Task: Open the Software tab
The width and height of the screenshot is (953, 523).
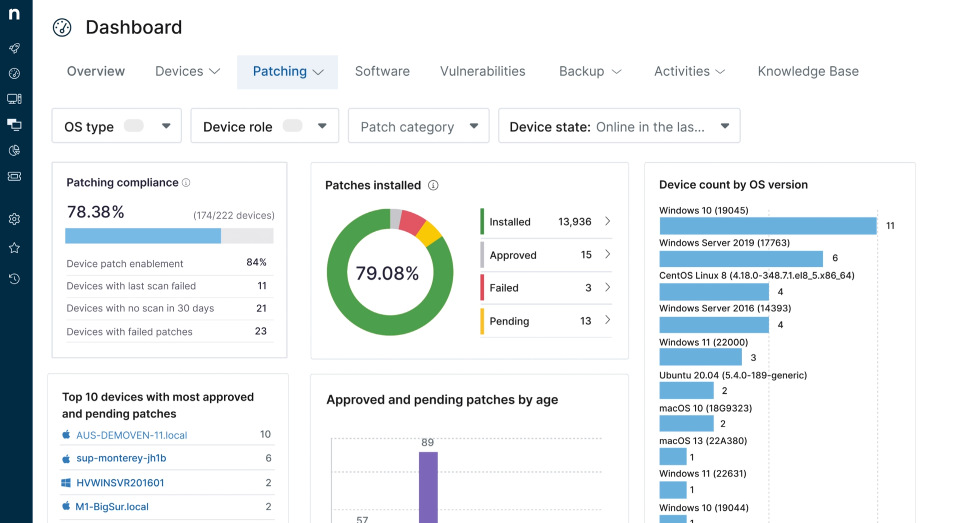Action: (382, 72)
